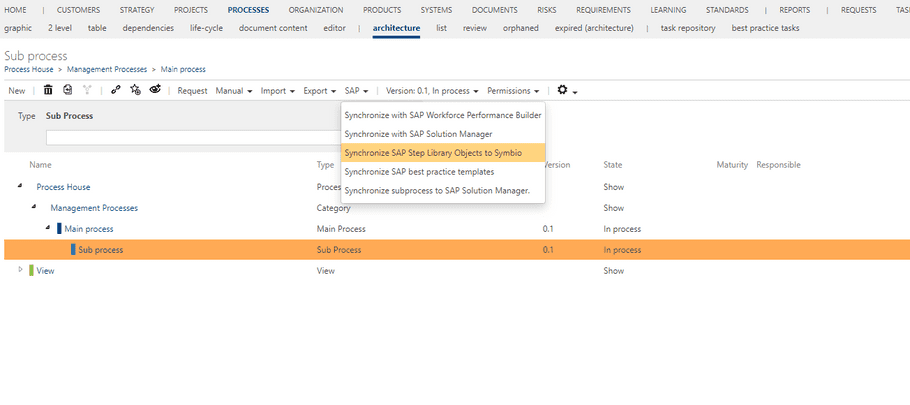Switch to the list view
The width and height of the screenshot is (910, 405).
click(441, 28)
